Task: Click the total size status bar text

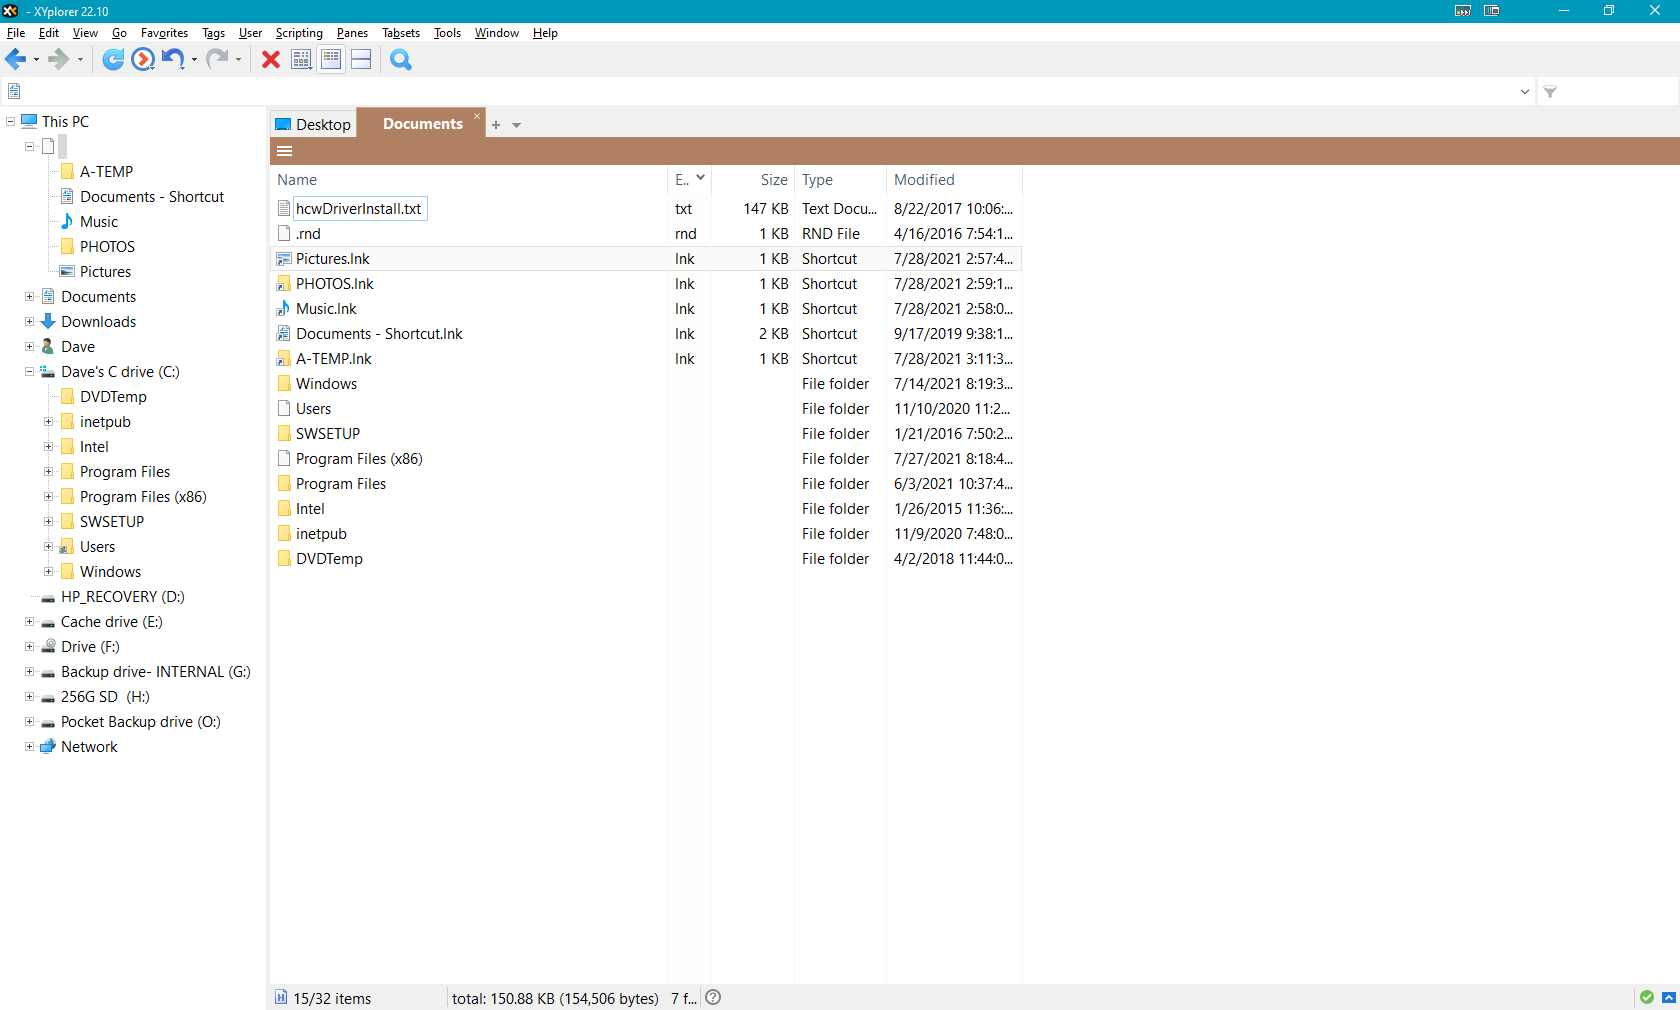Action: coord(555,998)
